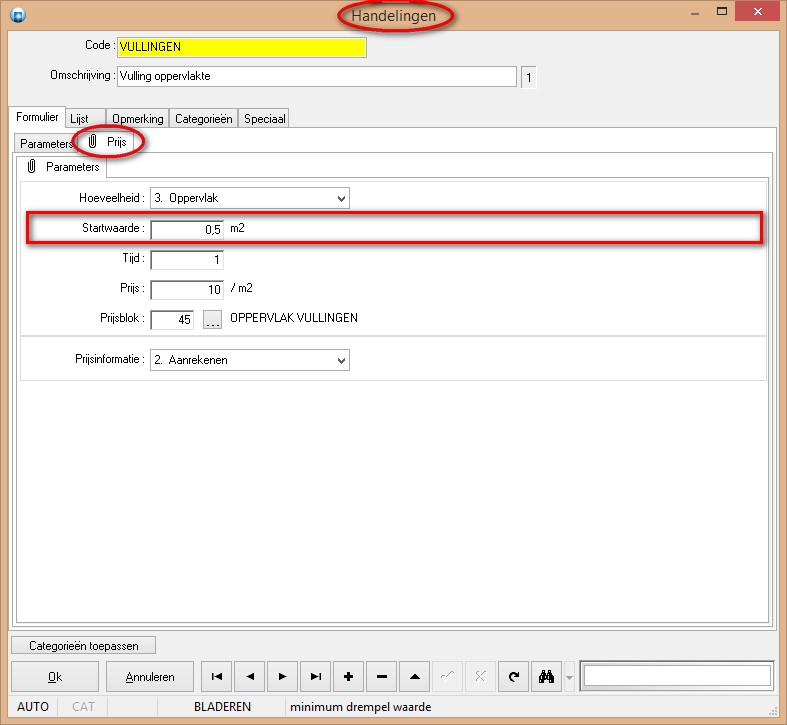Click the up triangle edit button
The image size is (787, 725).
415,676
